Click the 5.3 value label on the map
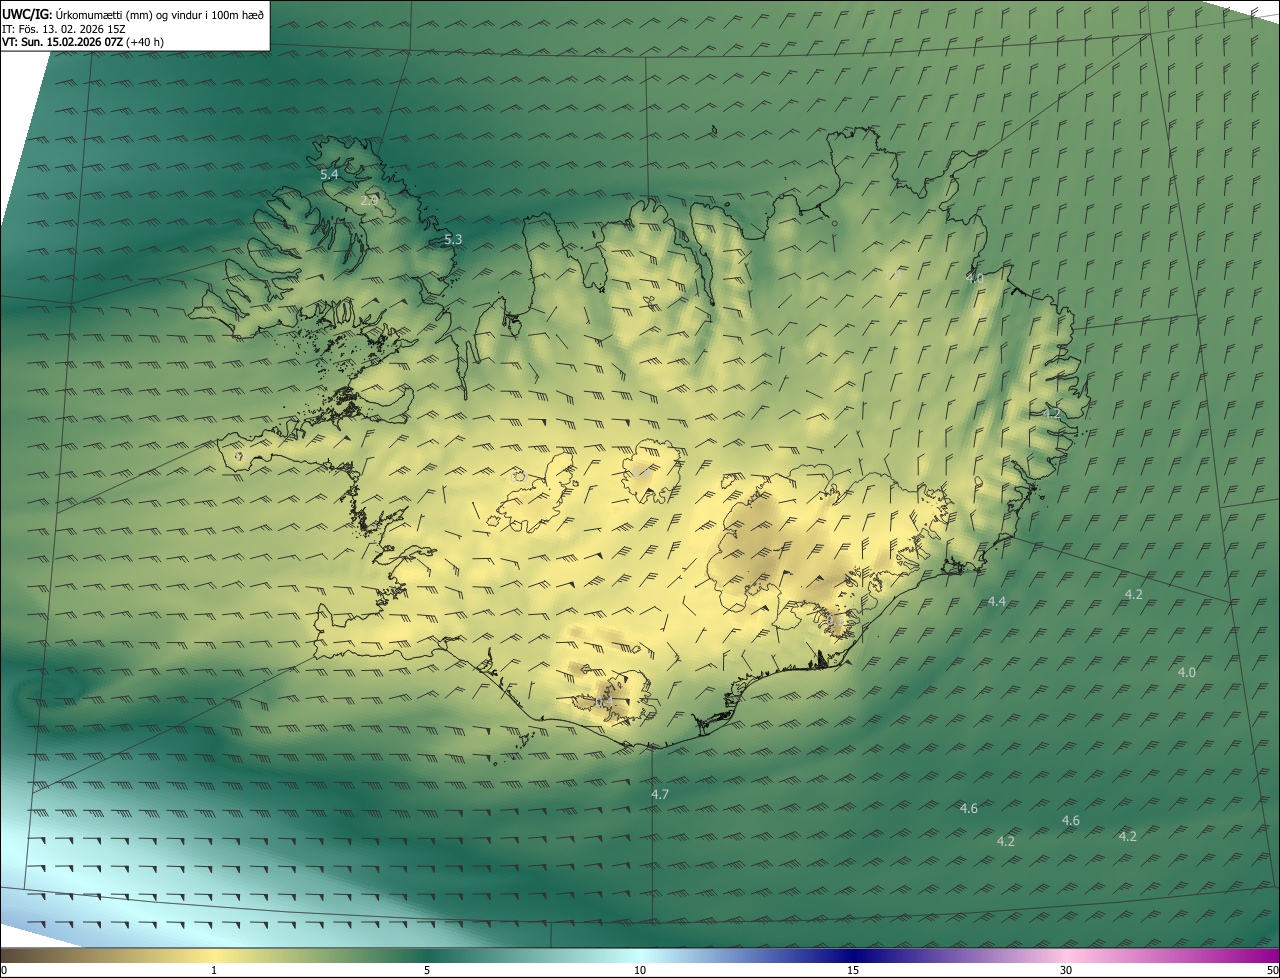This screenshot has width=1280, height=978. click(x=453, y=239)
